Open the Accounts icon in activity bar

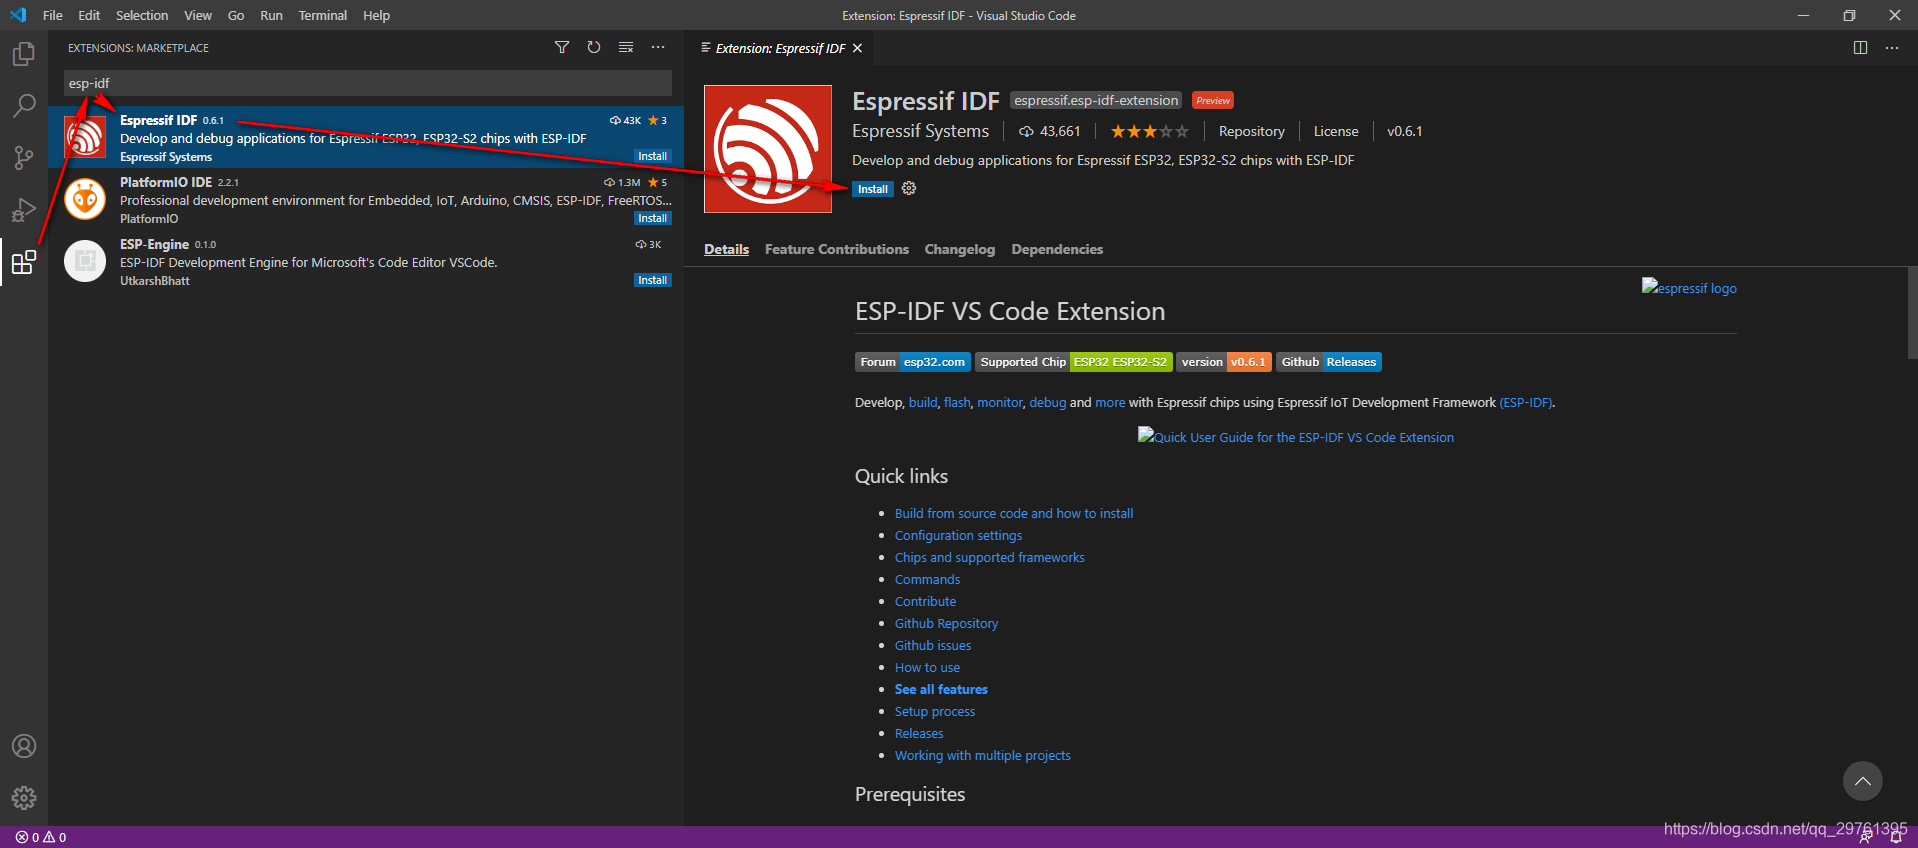(24, 746)
